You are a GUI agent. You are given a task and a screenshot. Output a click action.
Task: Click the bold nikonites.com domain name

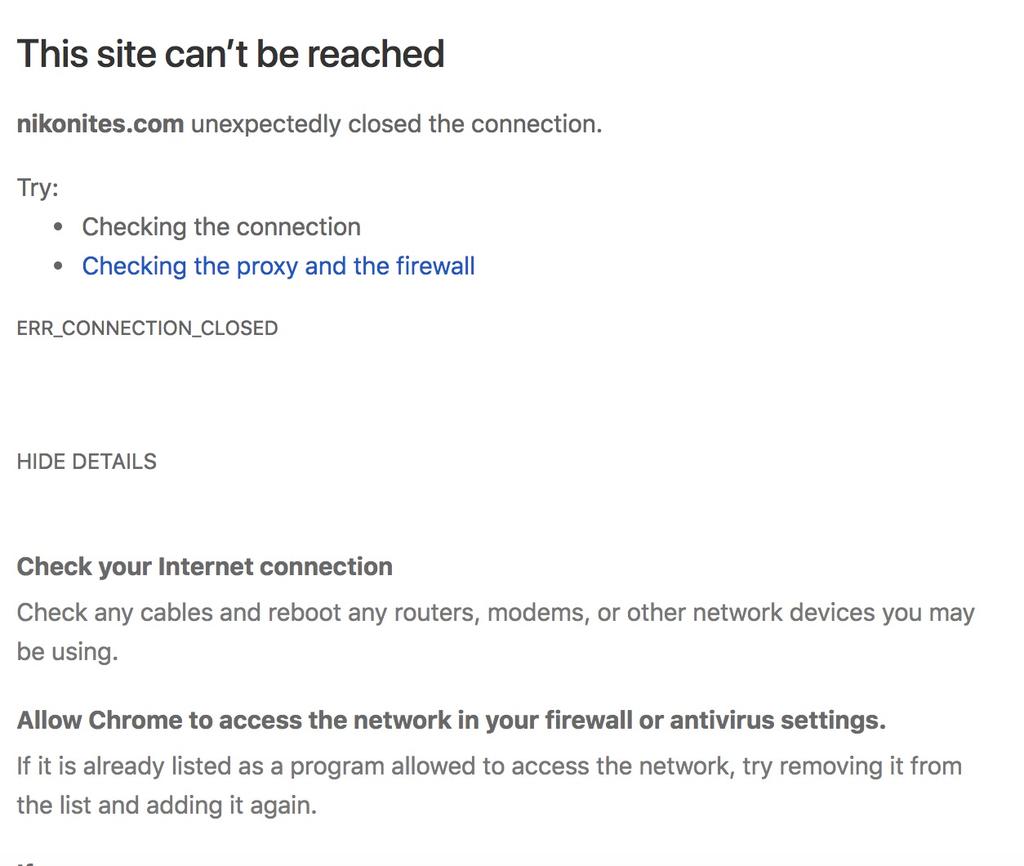(x=100, y=124)
